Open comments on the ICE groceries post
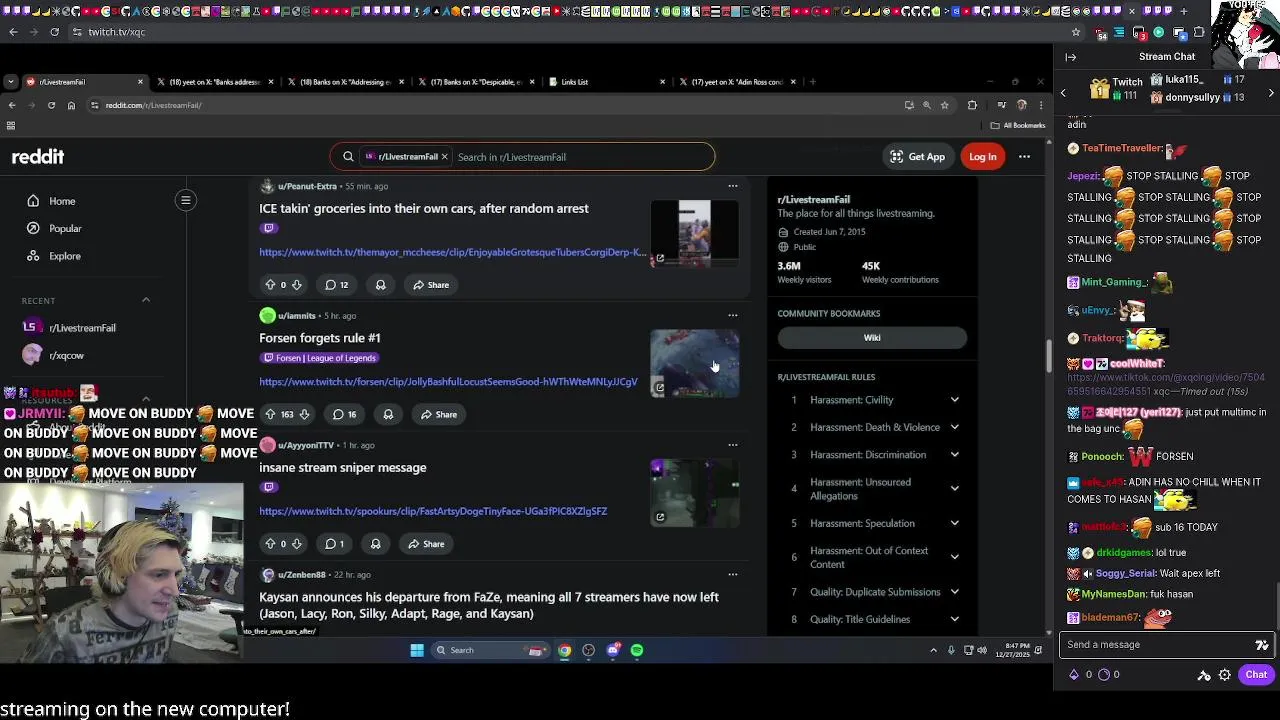The image size is (1280, 720). point(336,285)
